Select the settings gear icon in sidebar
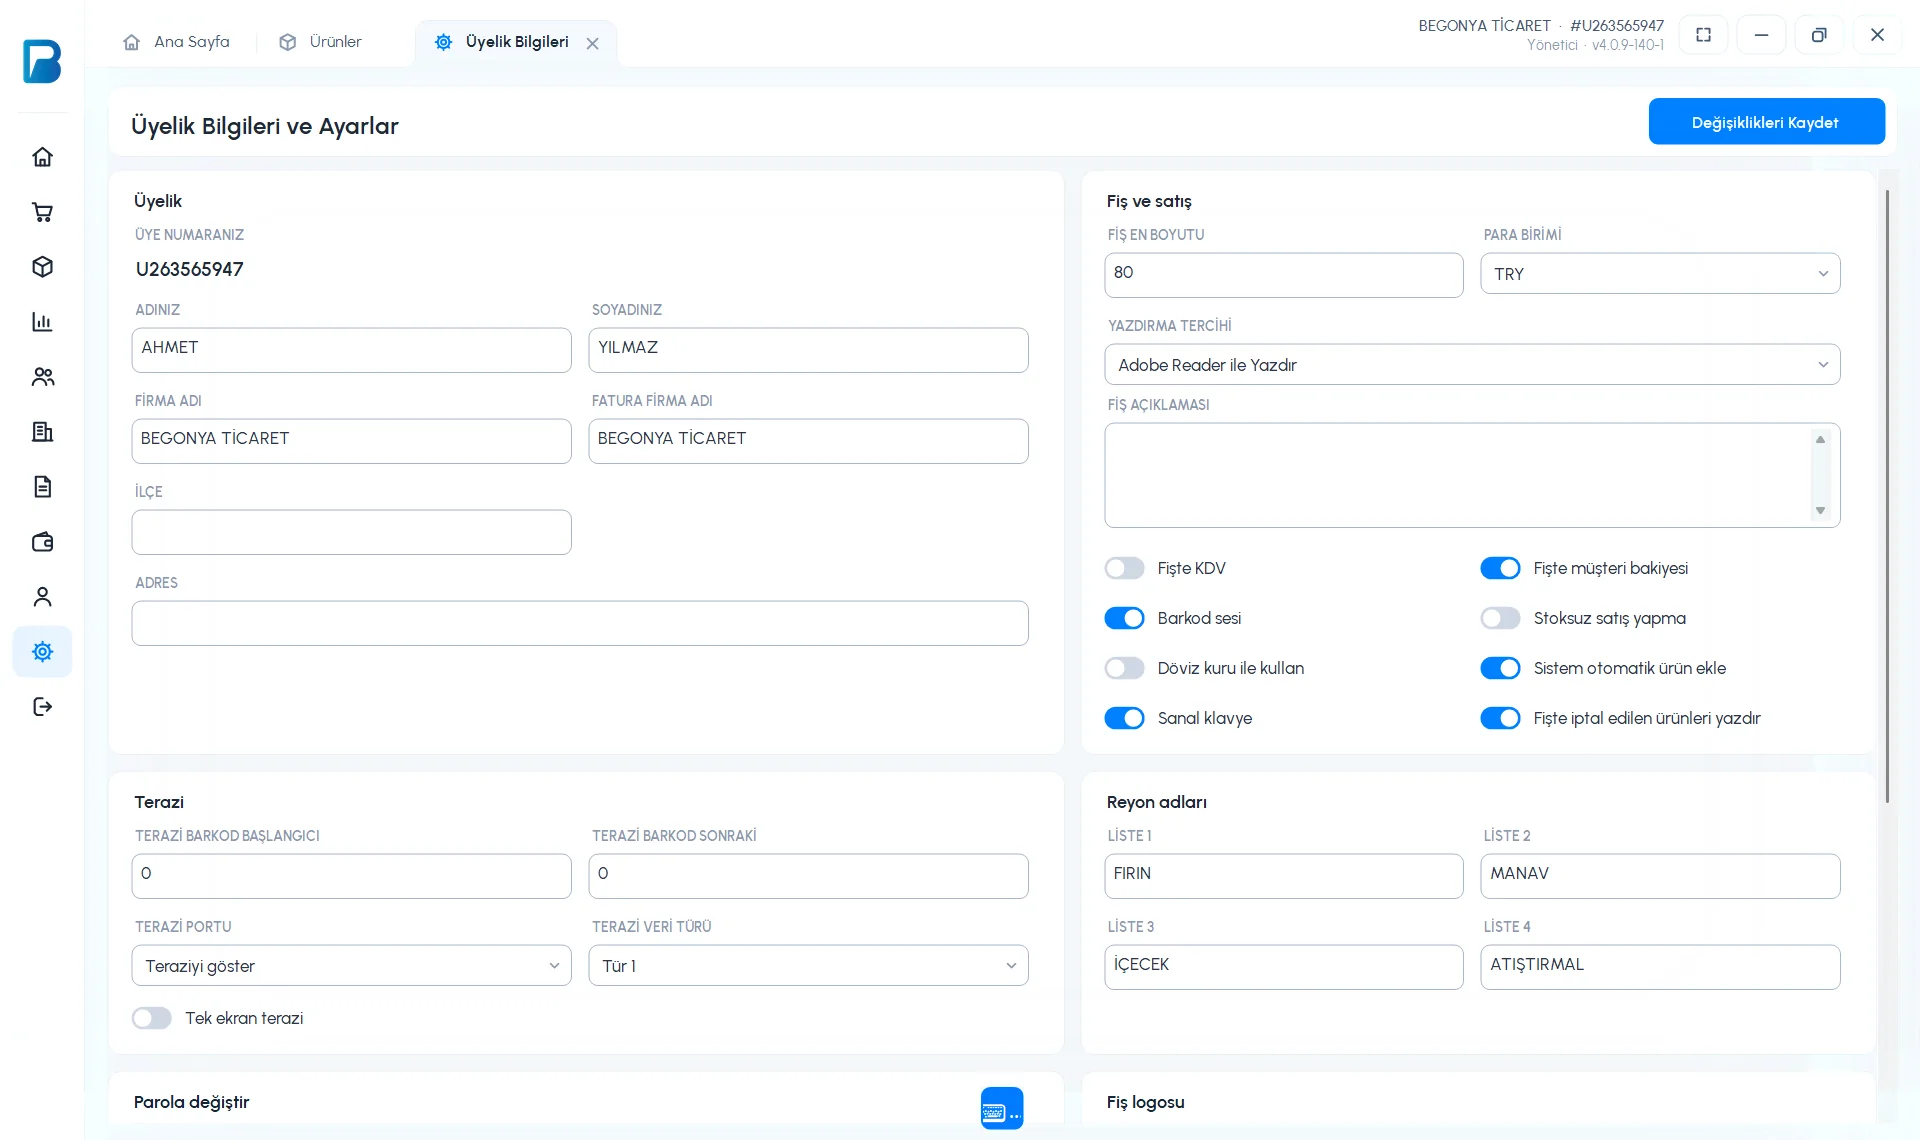The image size is (1920, 1140). pos(42,652)
